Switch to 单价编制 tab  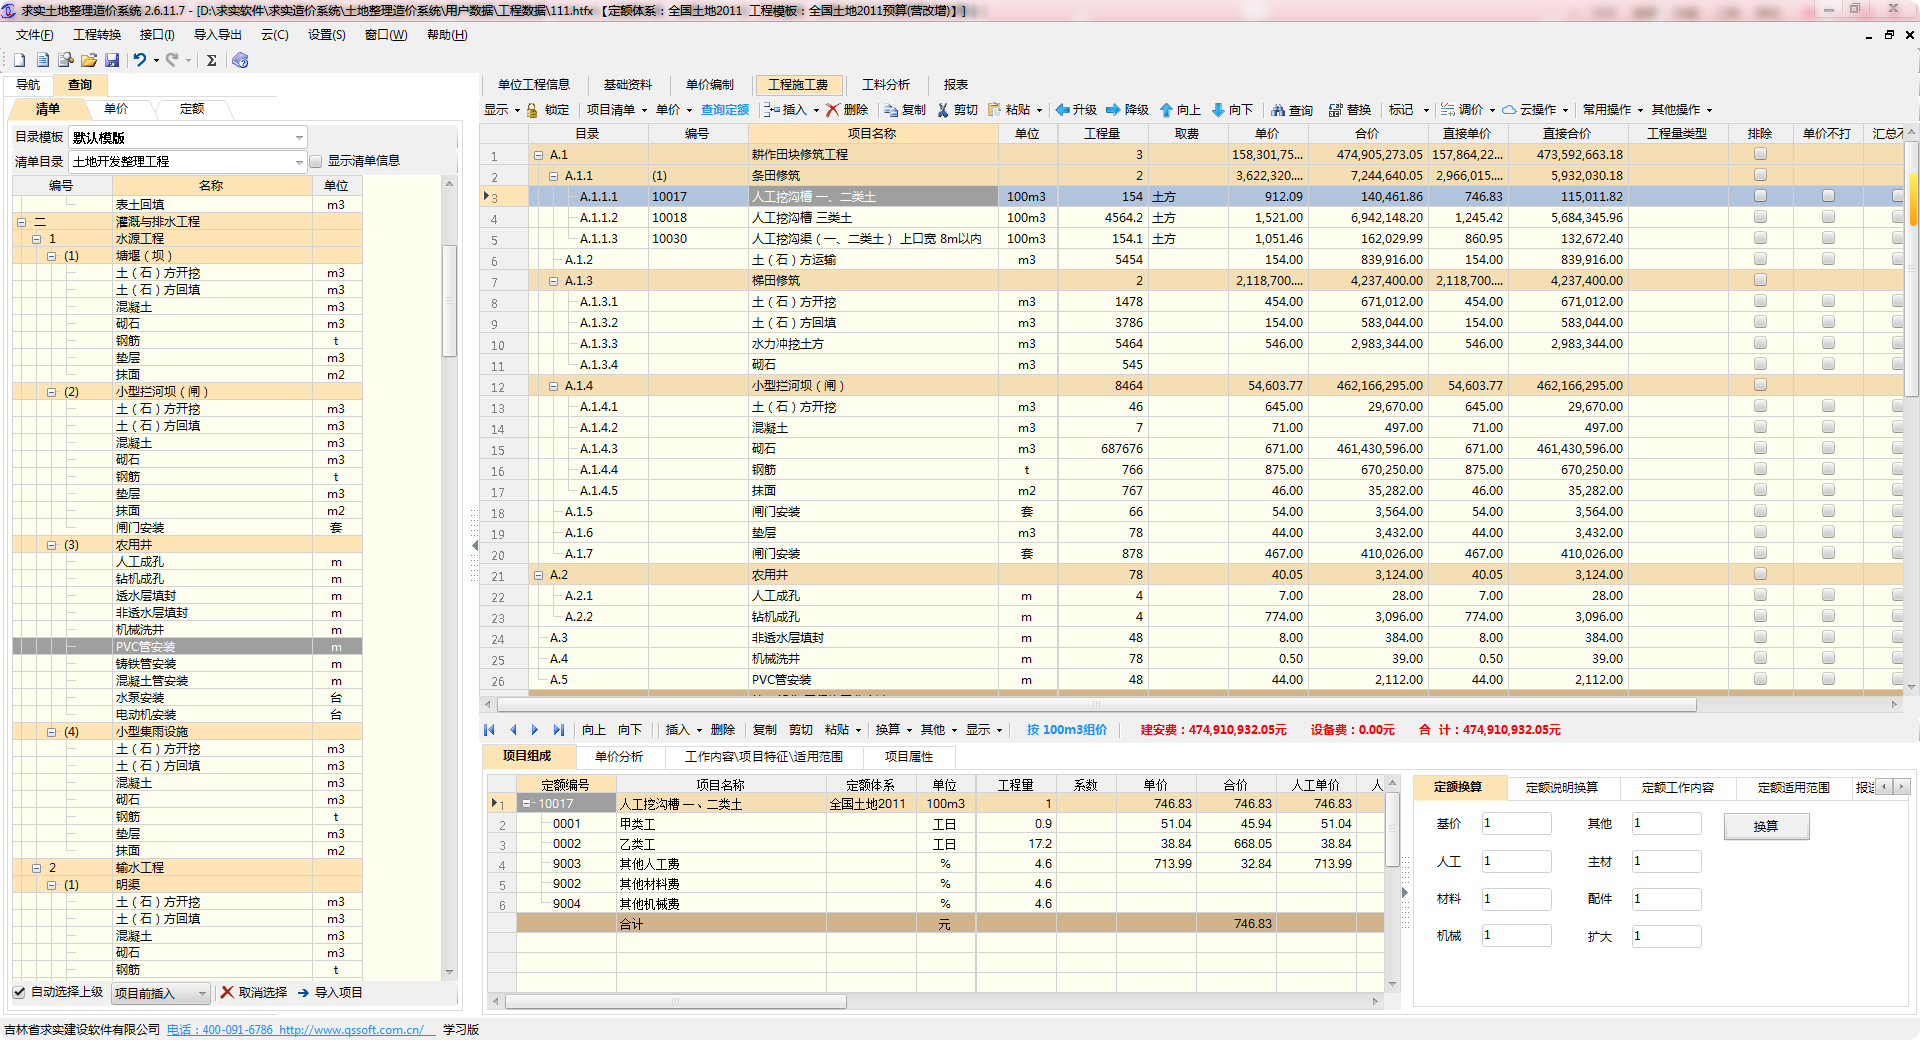coord(710,85)
